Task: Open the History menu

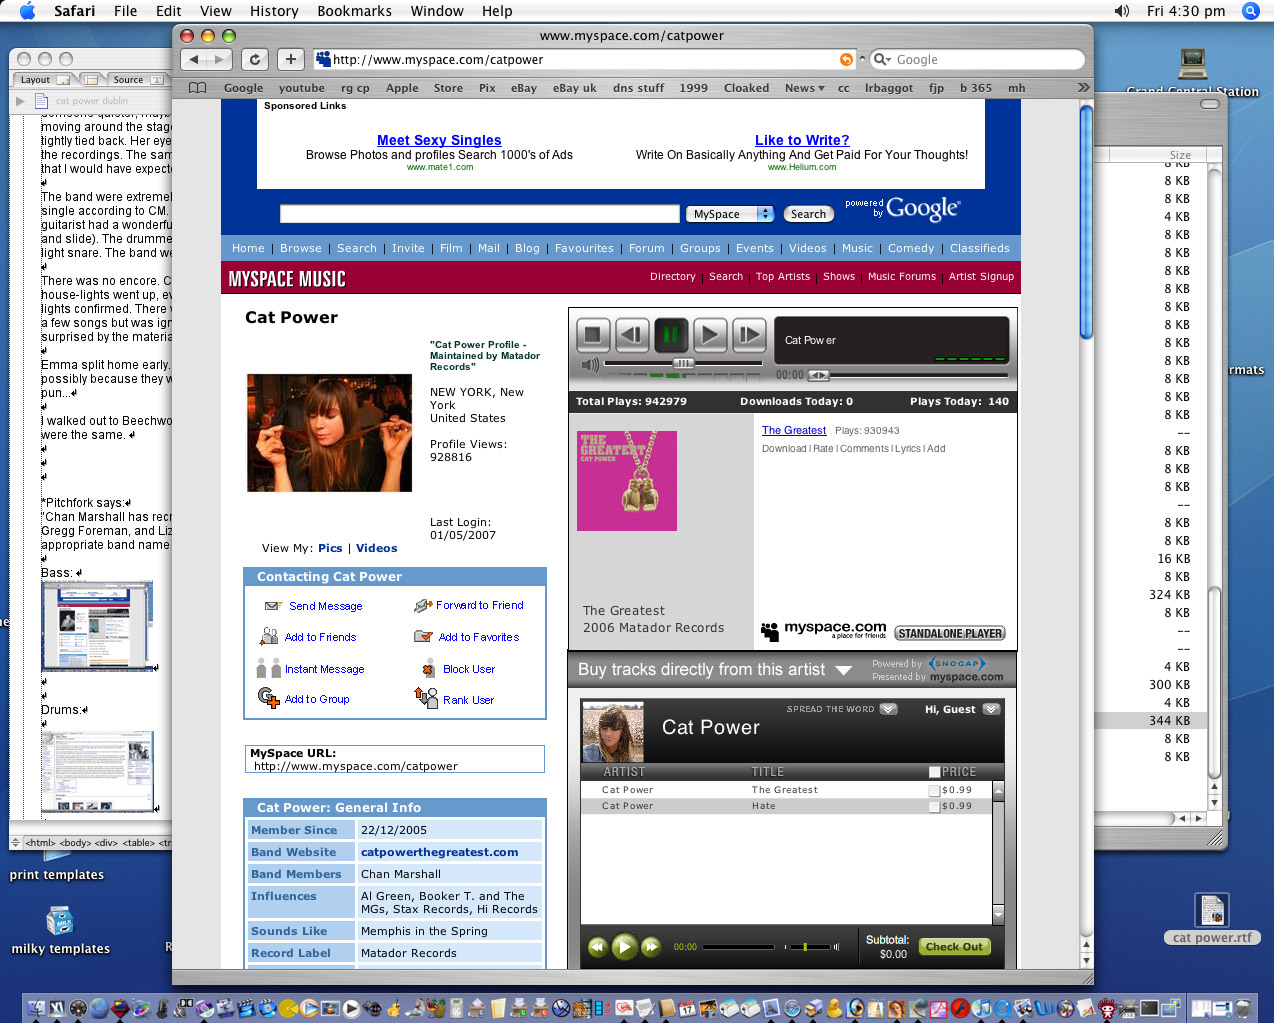Action: [274, 11]
